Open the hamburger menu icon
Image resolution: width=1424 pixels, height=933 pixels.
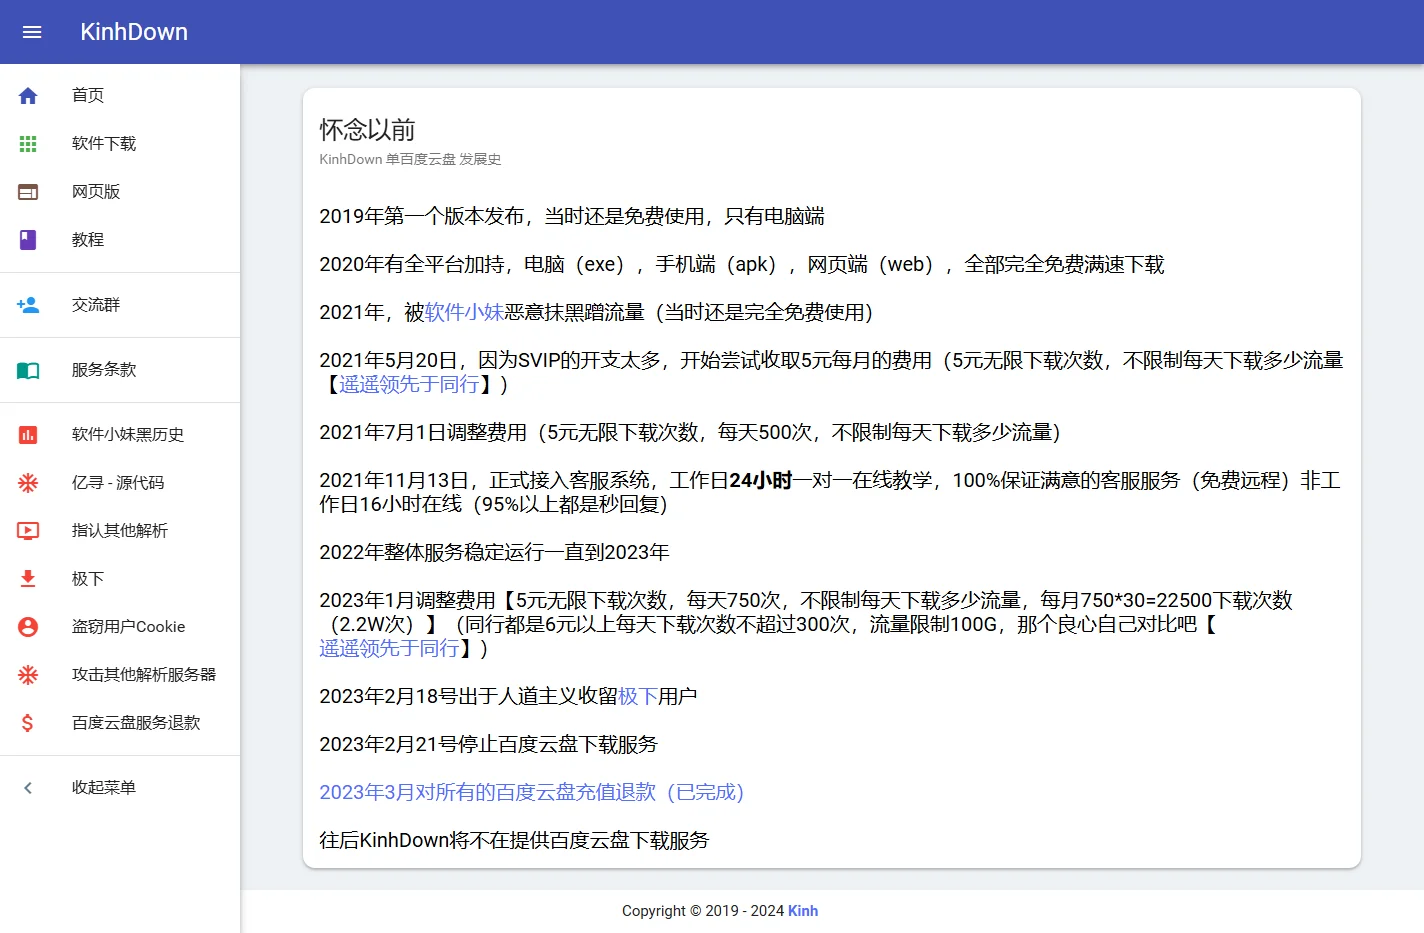point(32,32)
